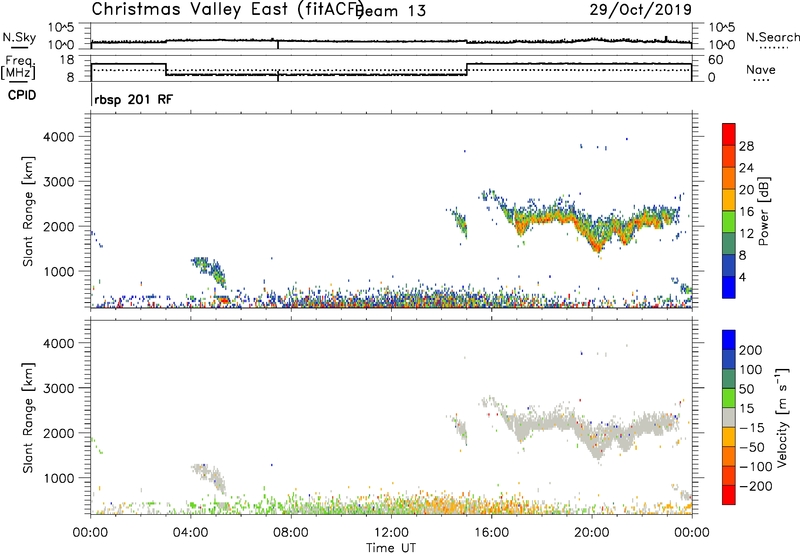Click the Power [dB] color bar label
Screen dimensions: 800x554
[x=764, y=211]
